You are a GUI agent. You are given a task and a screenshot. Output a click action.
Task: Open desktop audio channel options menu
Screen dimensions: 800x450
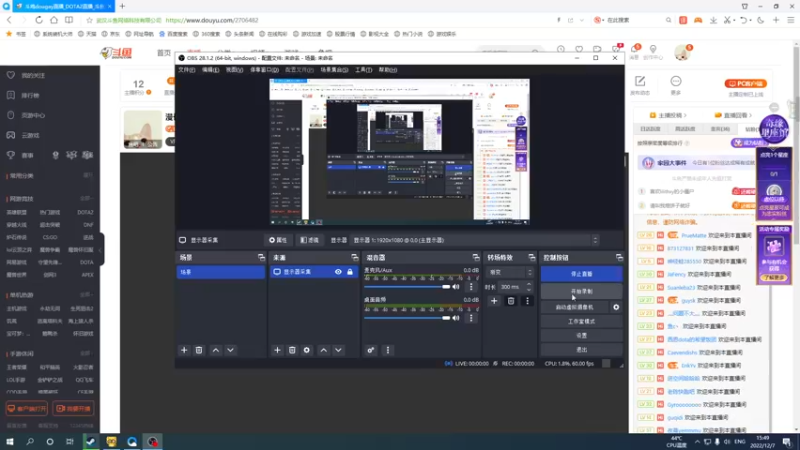tap(471, 318)
